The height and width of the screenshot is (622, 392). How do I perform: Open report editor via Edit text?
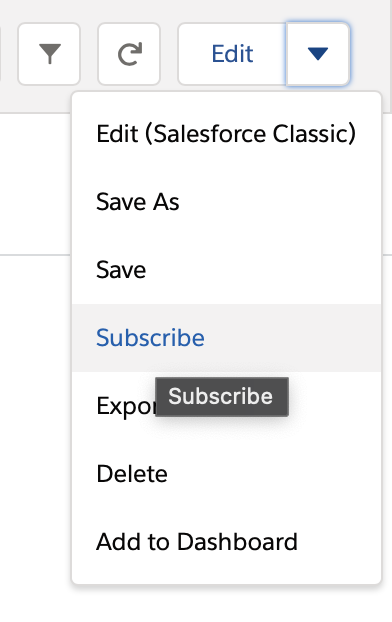pos(232,54)
